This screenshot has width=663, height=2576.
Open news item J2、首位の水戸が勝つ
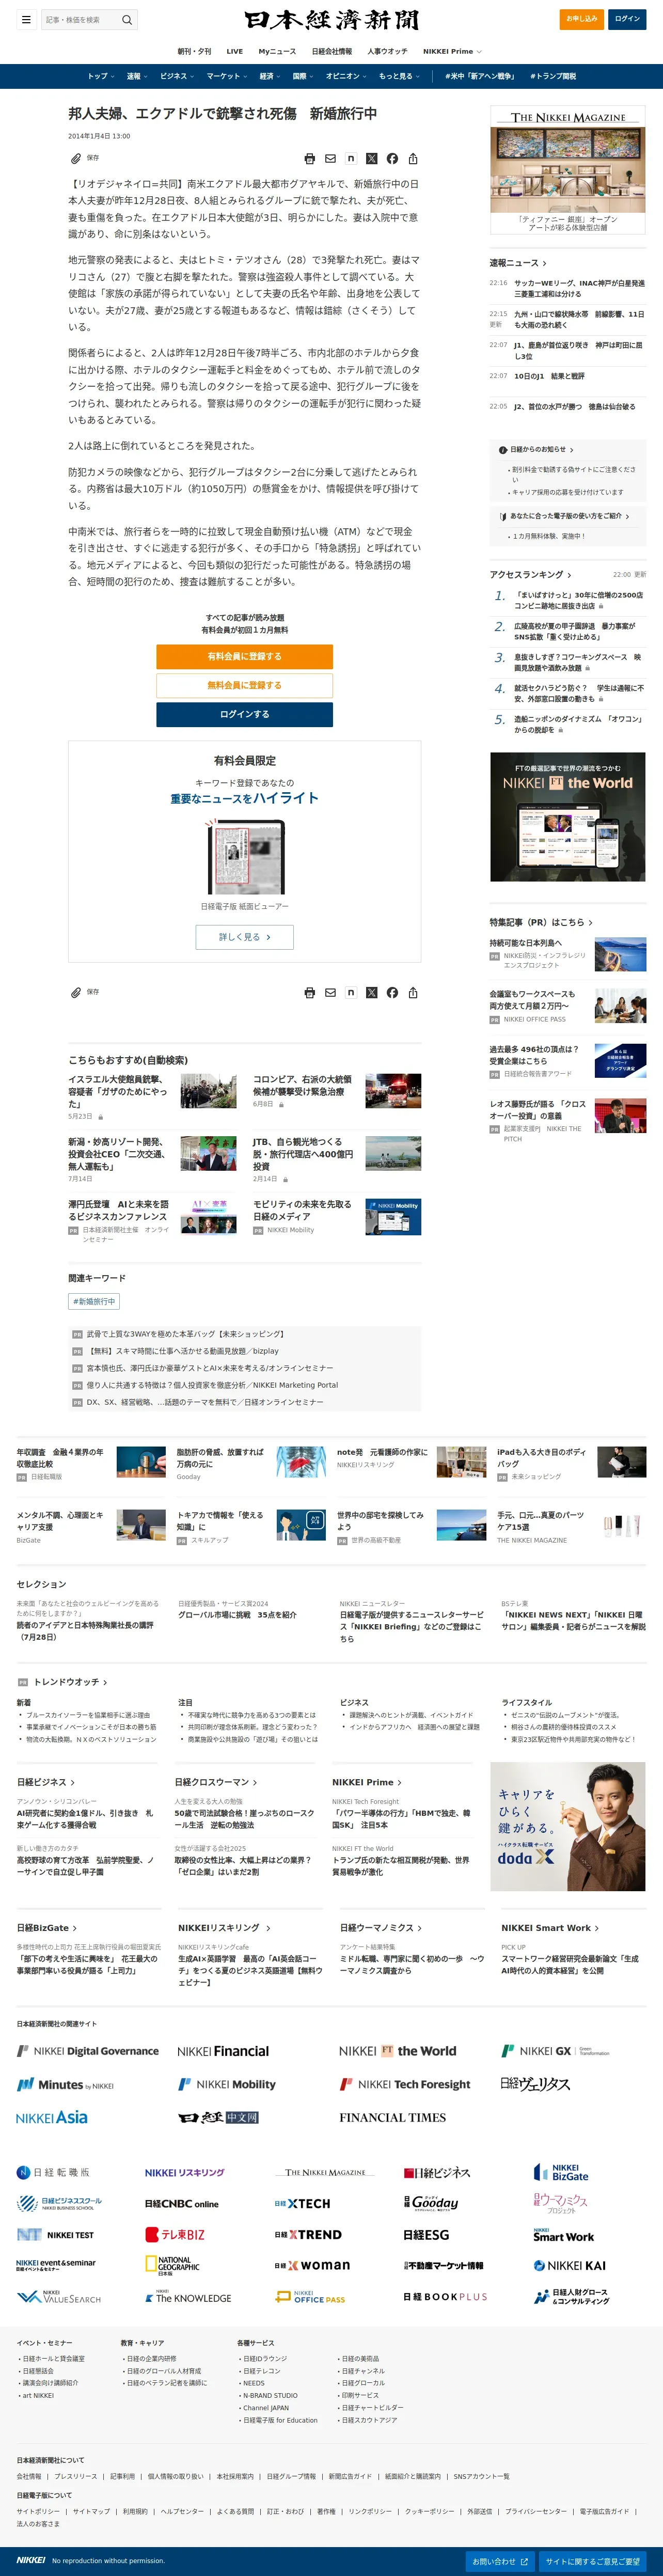[x=574, y=407]
